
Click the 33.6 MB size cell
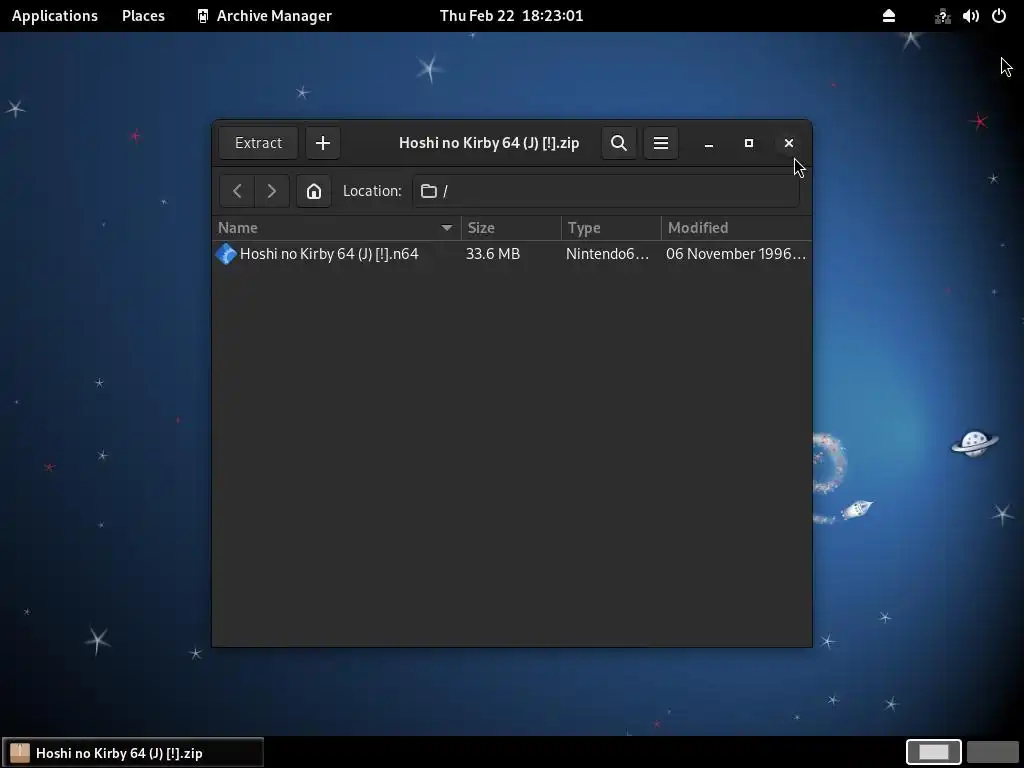(x=493, y=253)
